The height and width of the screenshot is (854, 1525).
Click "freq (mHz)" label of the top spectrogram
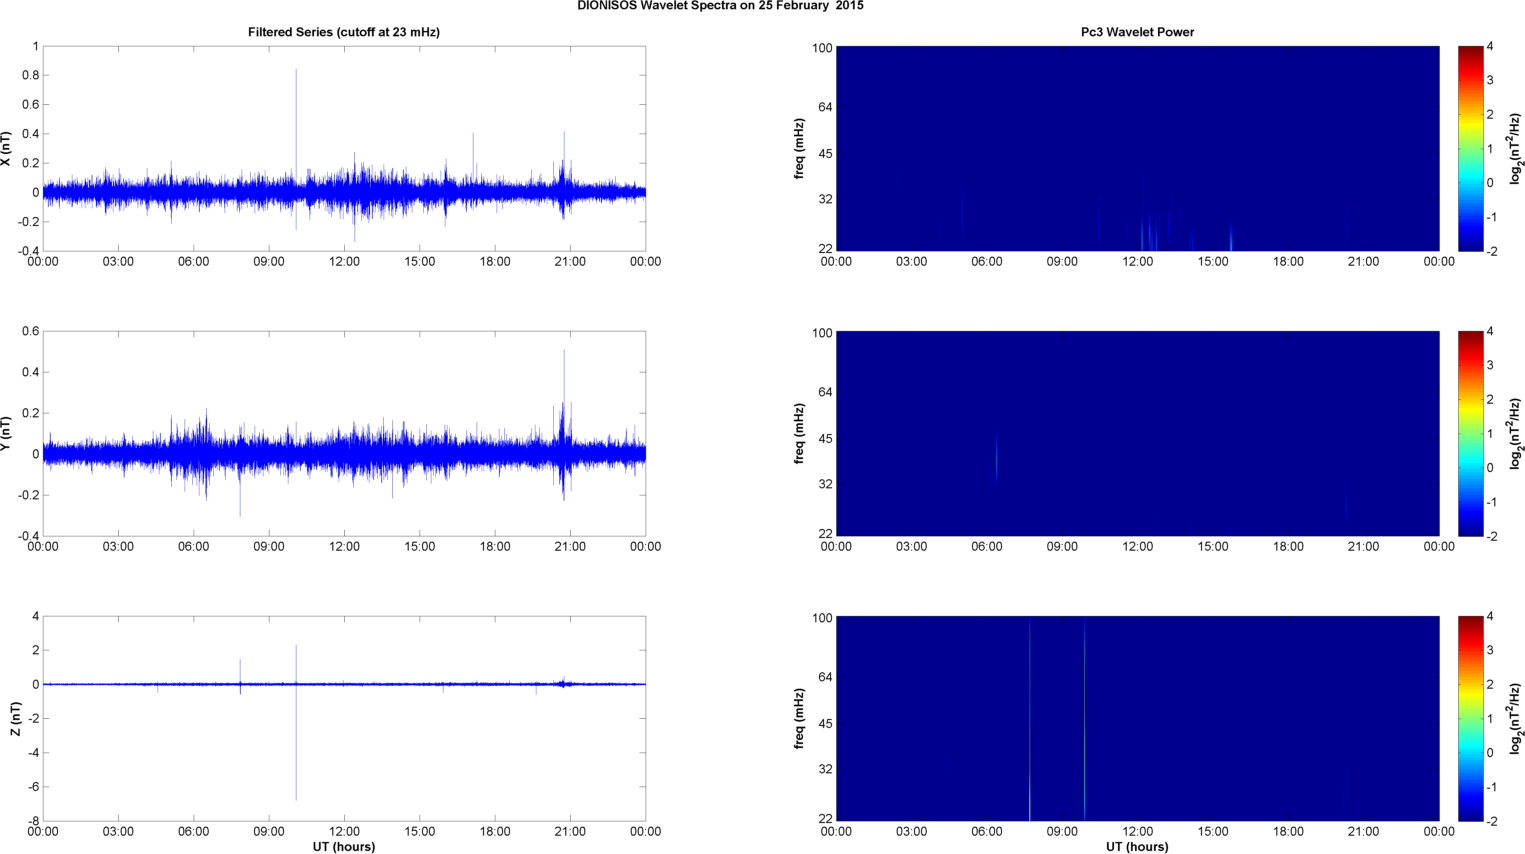point(799,148)
